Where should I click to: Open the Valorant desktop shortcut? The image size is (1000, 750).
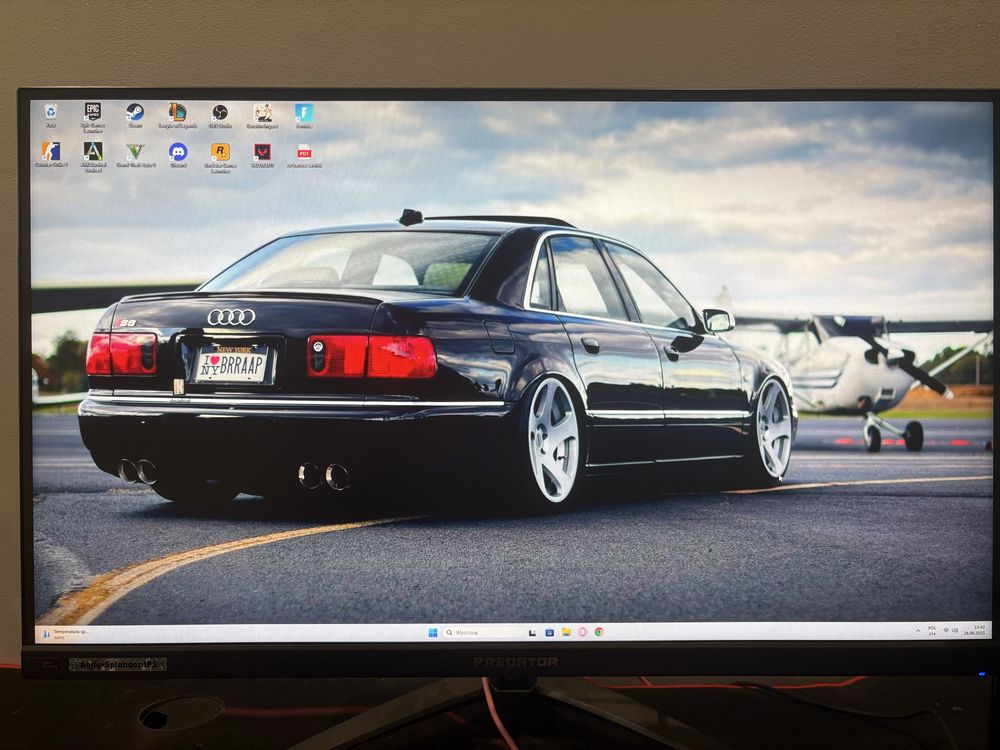click(x=262, y=154)
